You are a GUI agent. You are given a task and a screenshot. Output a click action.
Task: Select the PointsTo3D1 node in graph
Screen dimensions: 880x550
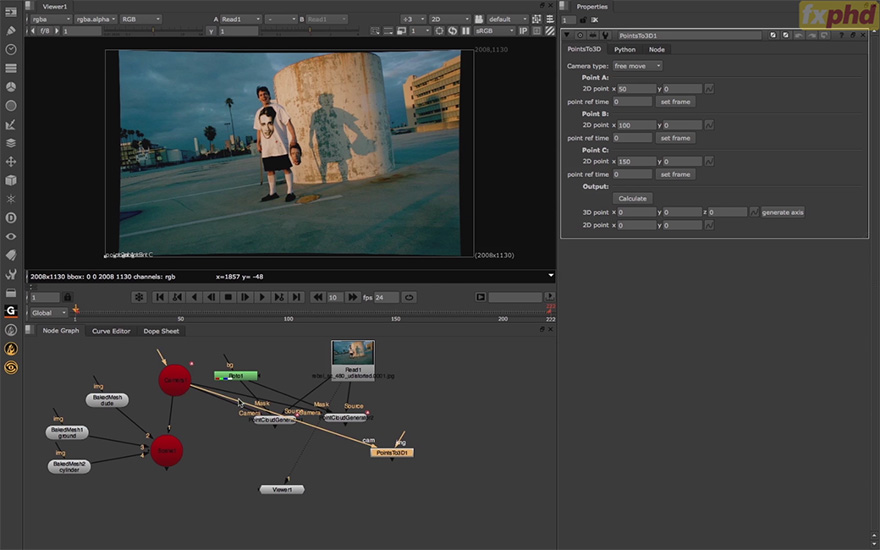[392, 452]
